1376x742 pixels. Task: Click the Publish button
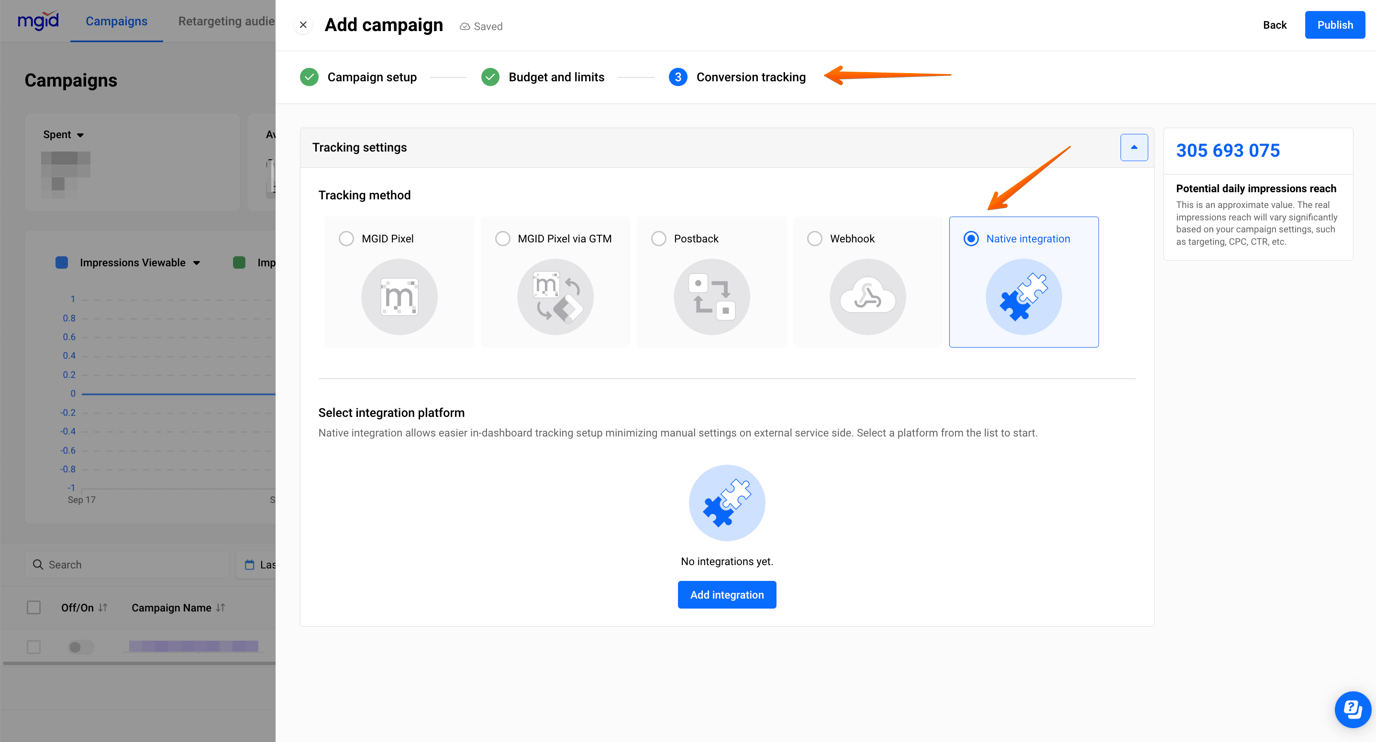click(x=1334, y=24)
